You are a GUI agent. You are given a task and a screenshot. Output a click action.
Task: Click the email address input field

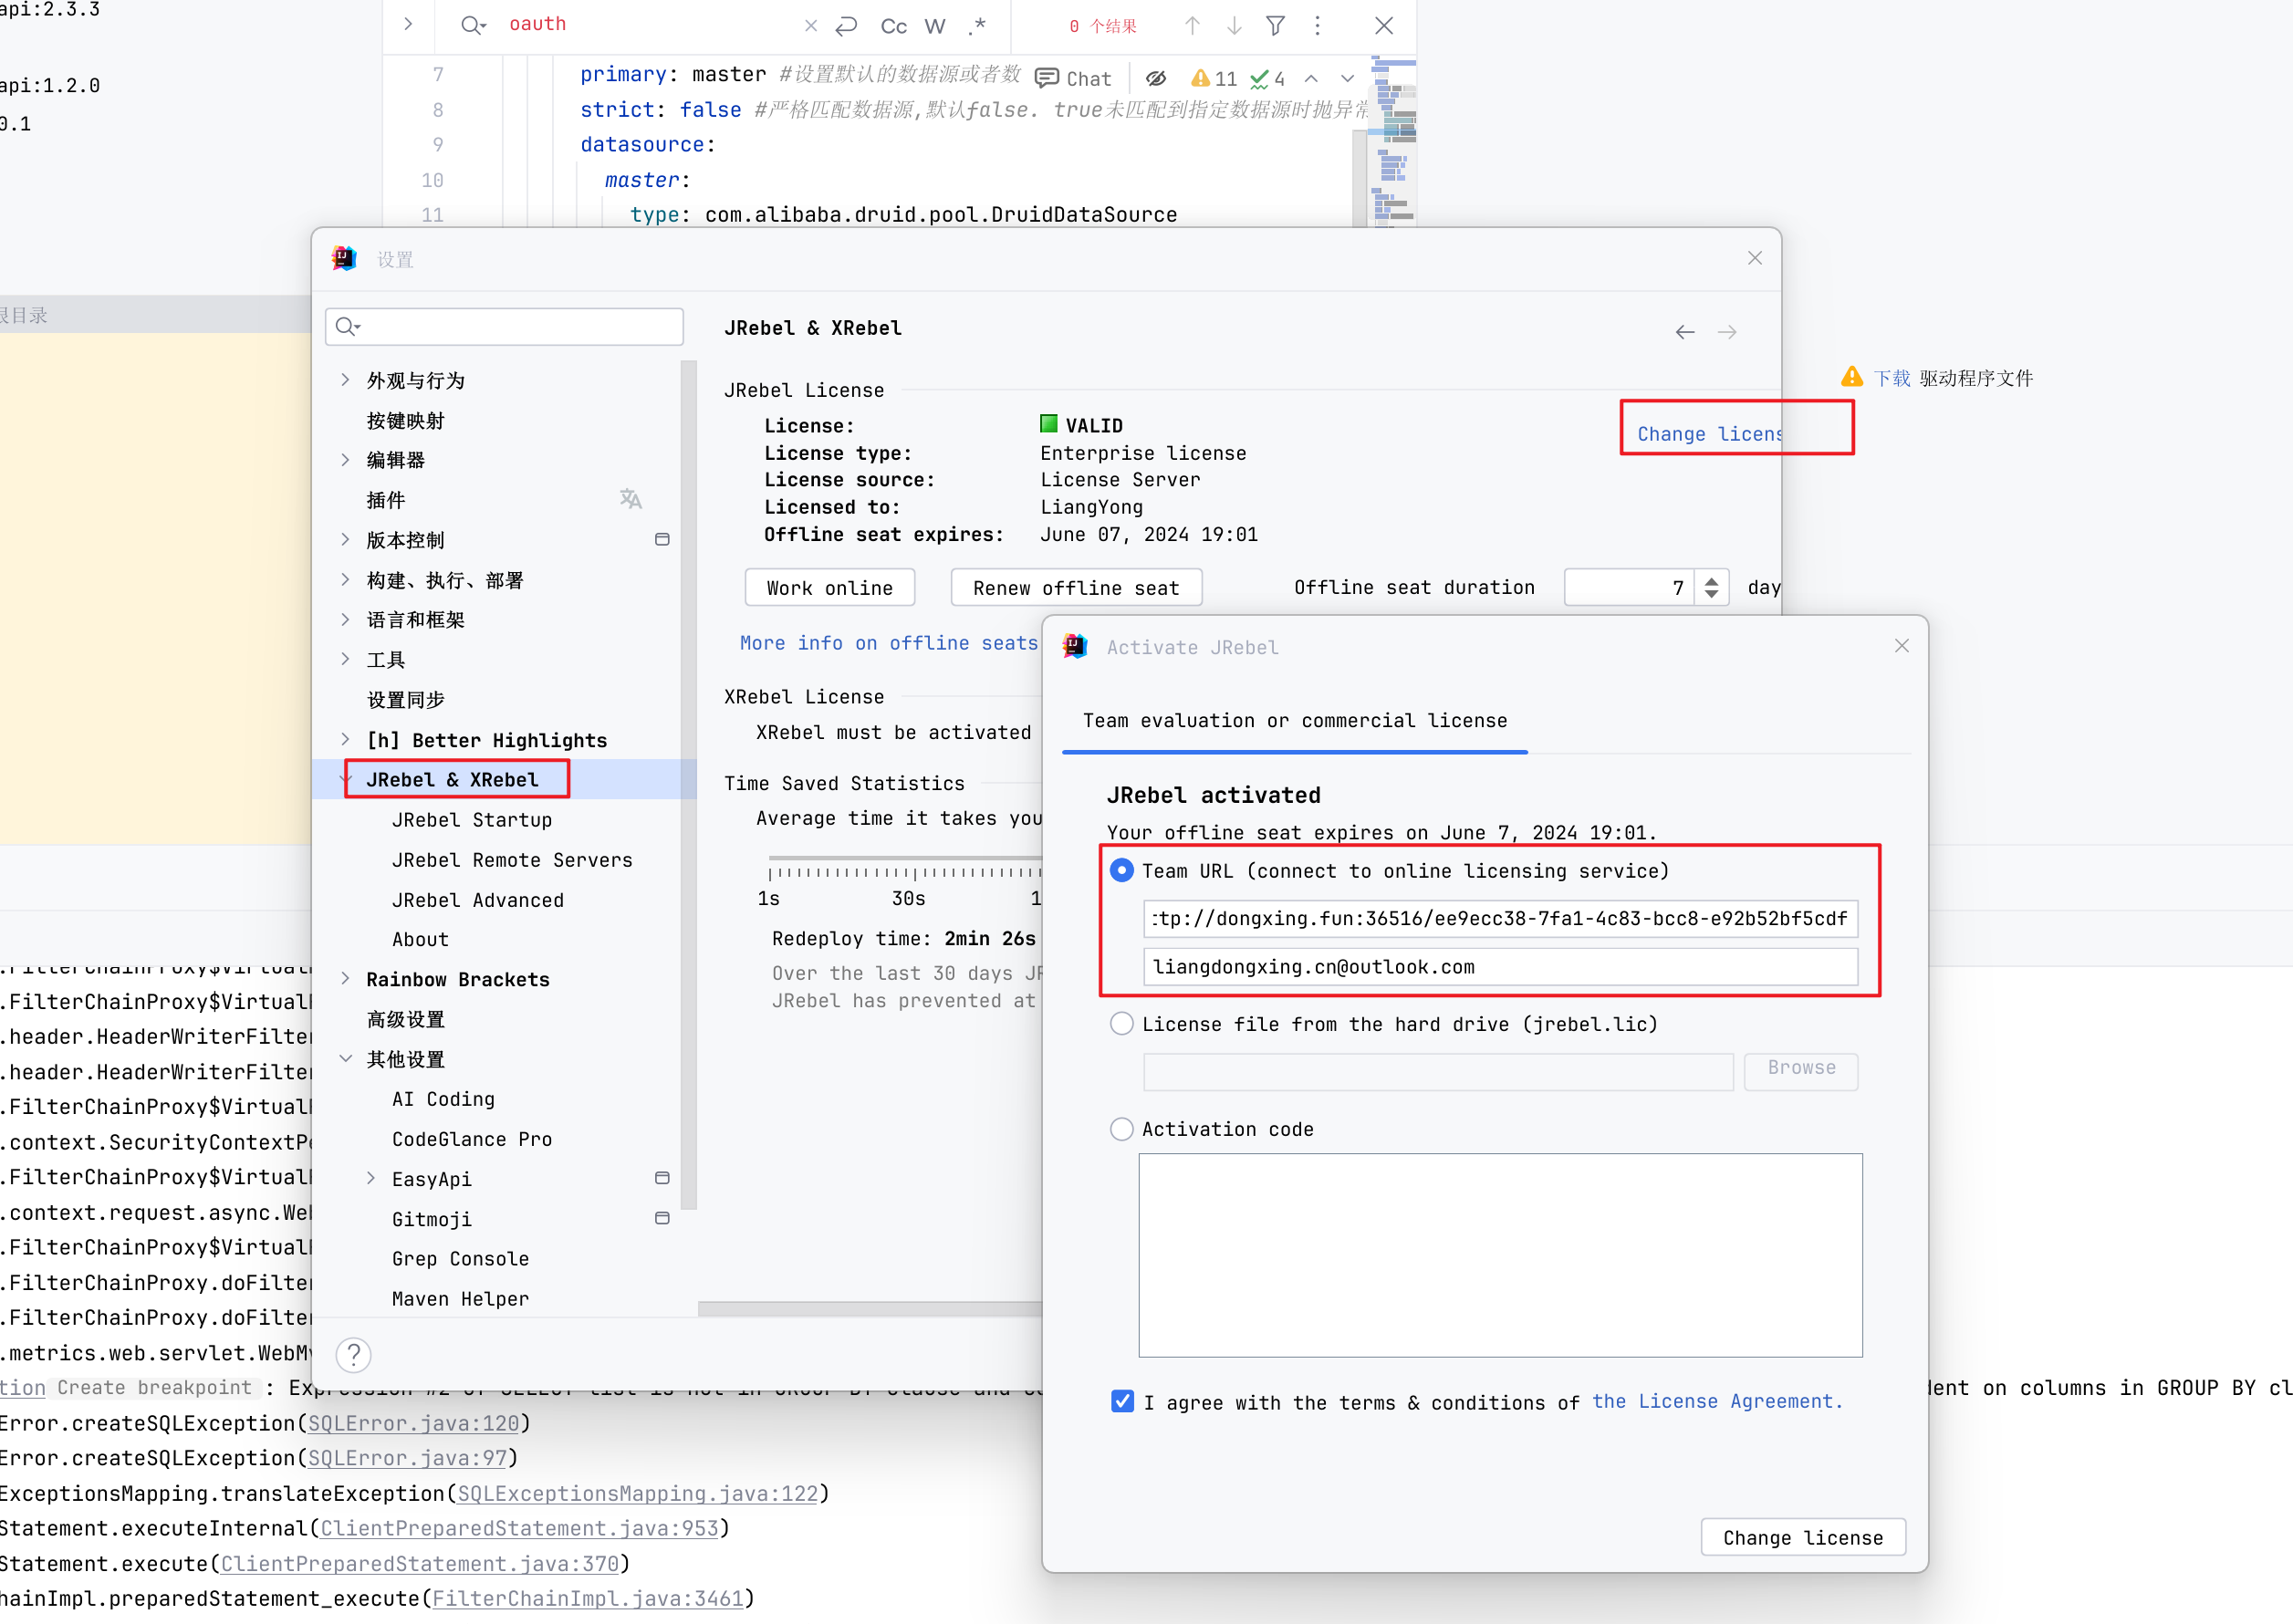click(1500, 967)
